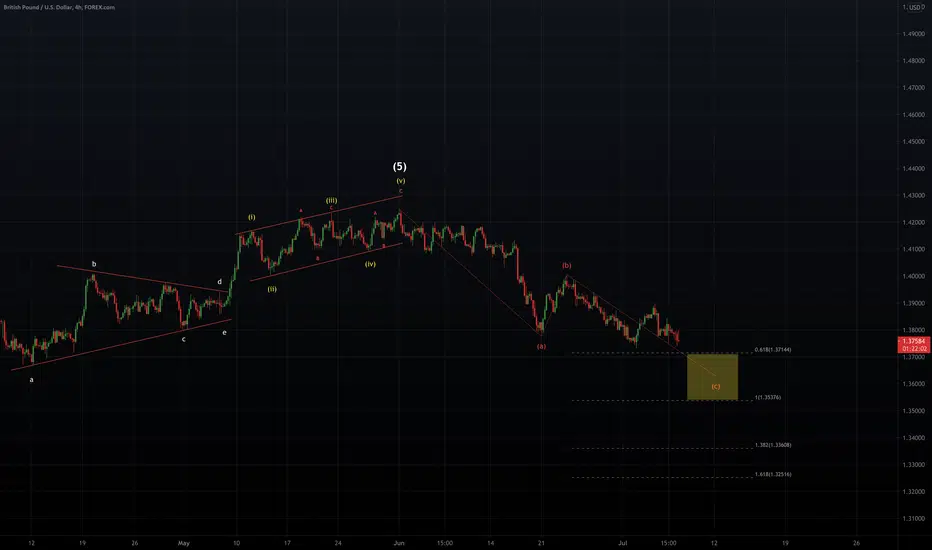Click the 1.42000 price axis label

[x=914, y=222]
